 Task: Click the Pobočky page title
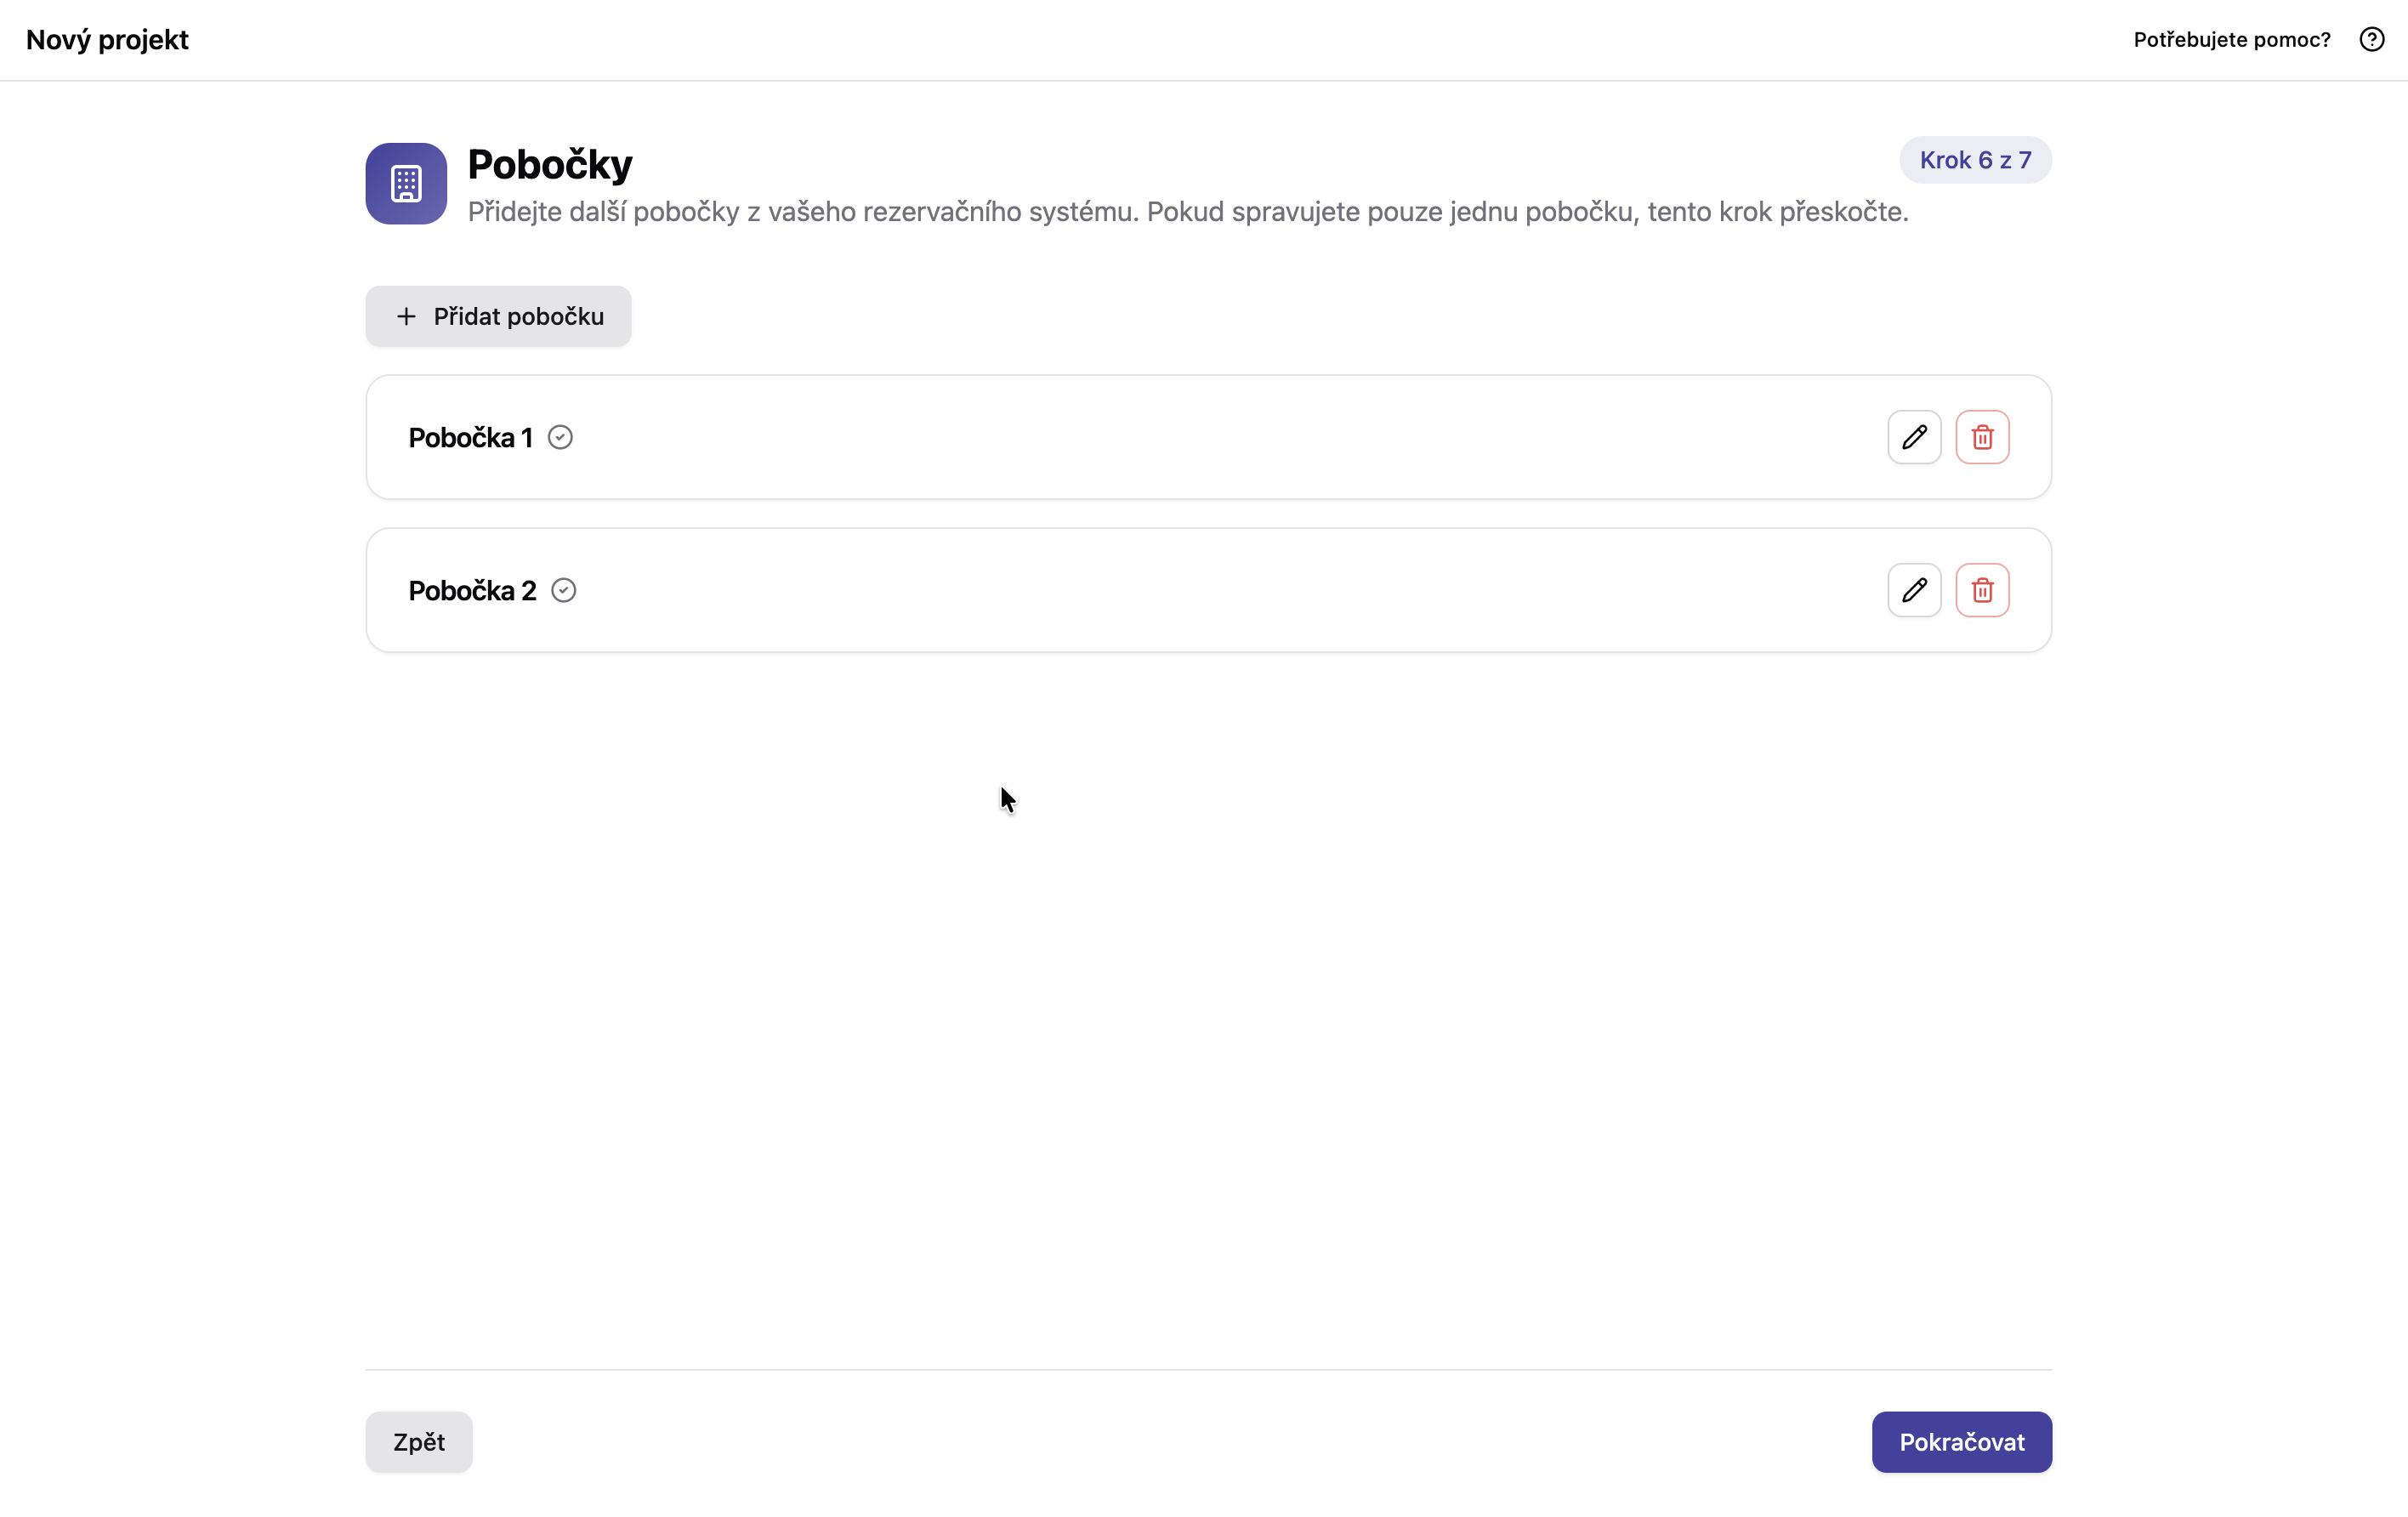click(549, 163)
